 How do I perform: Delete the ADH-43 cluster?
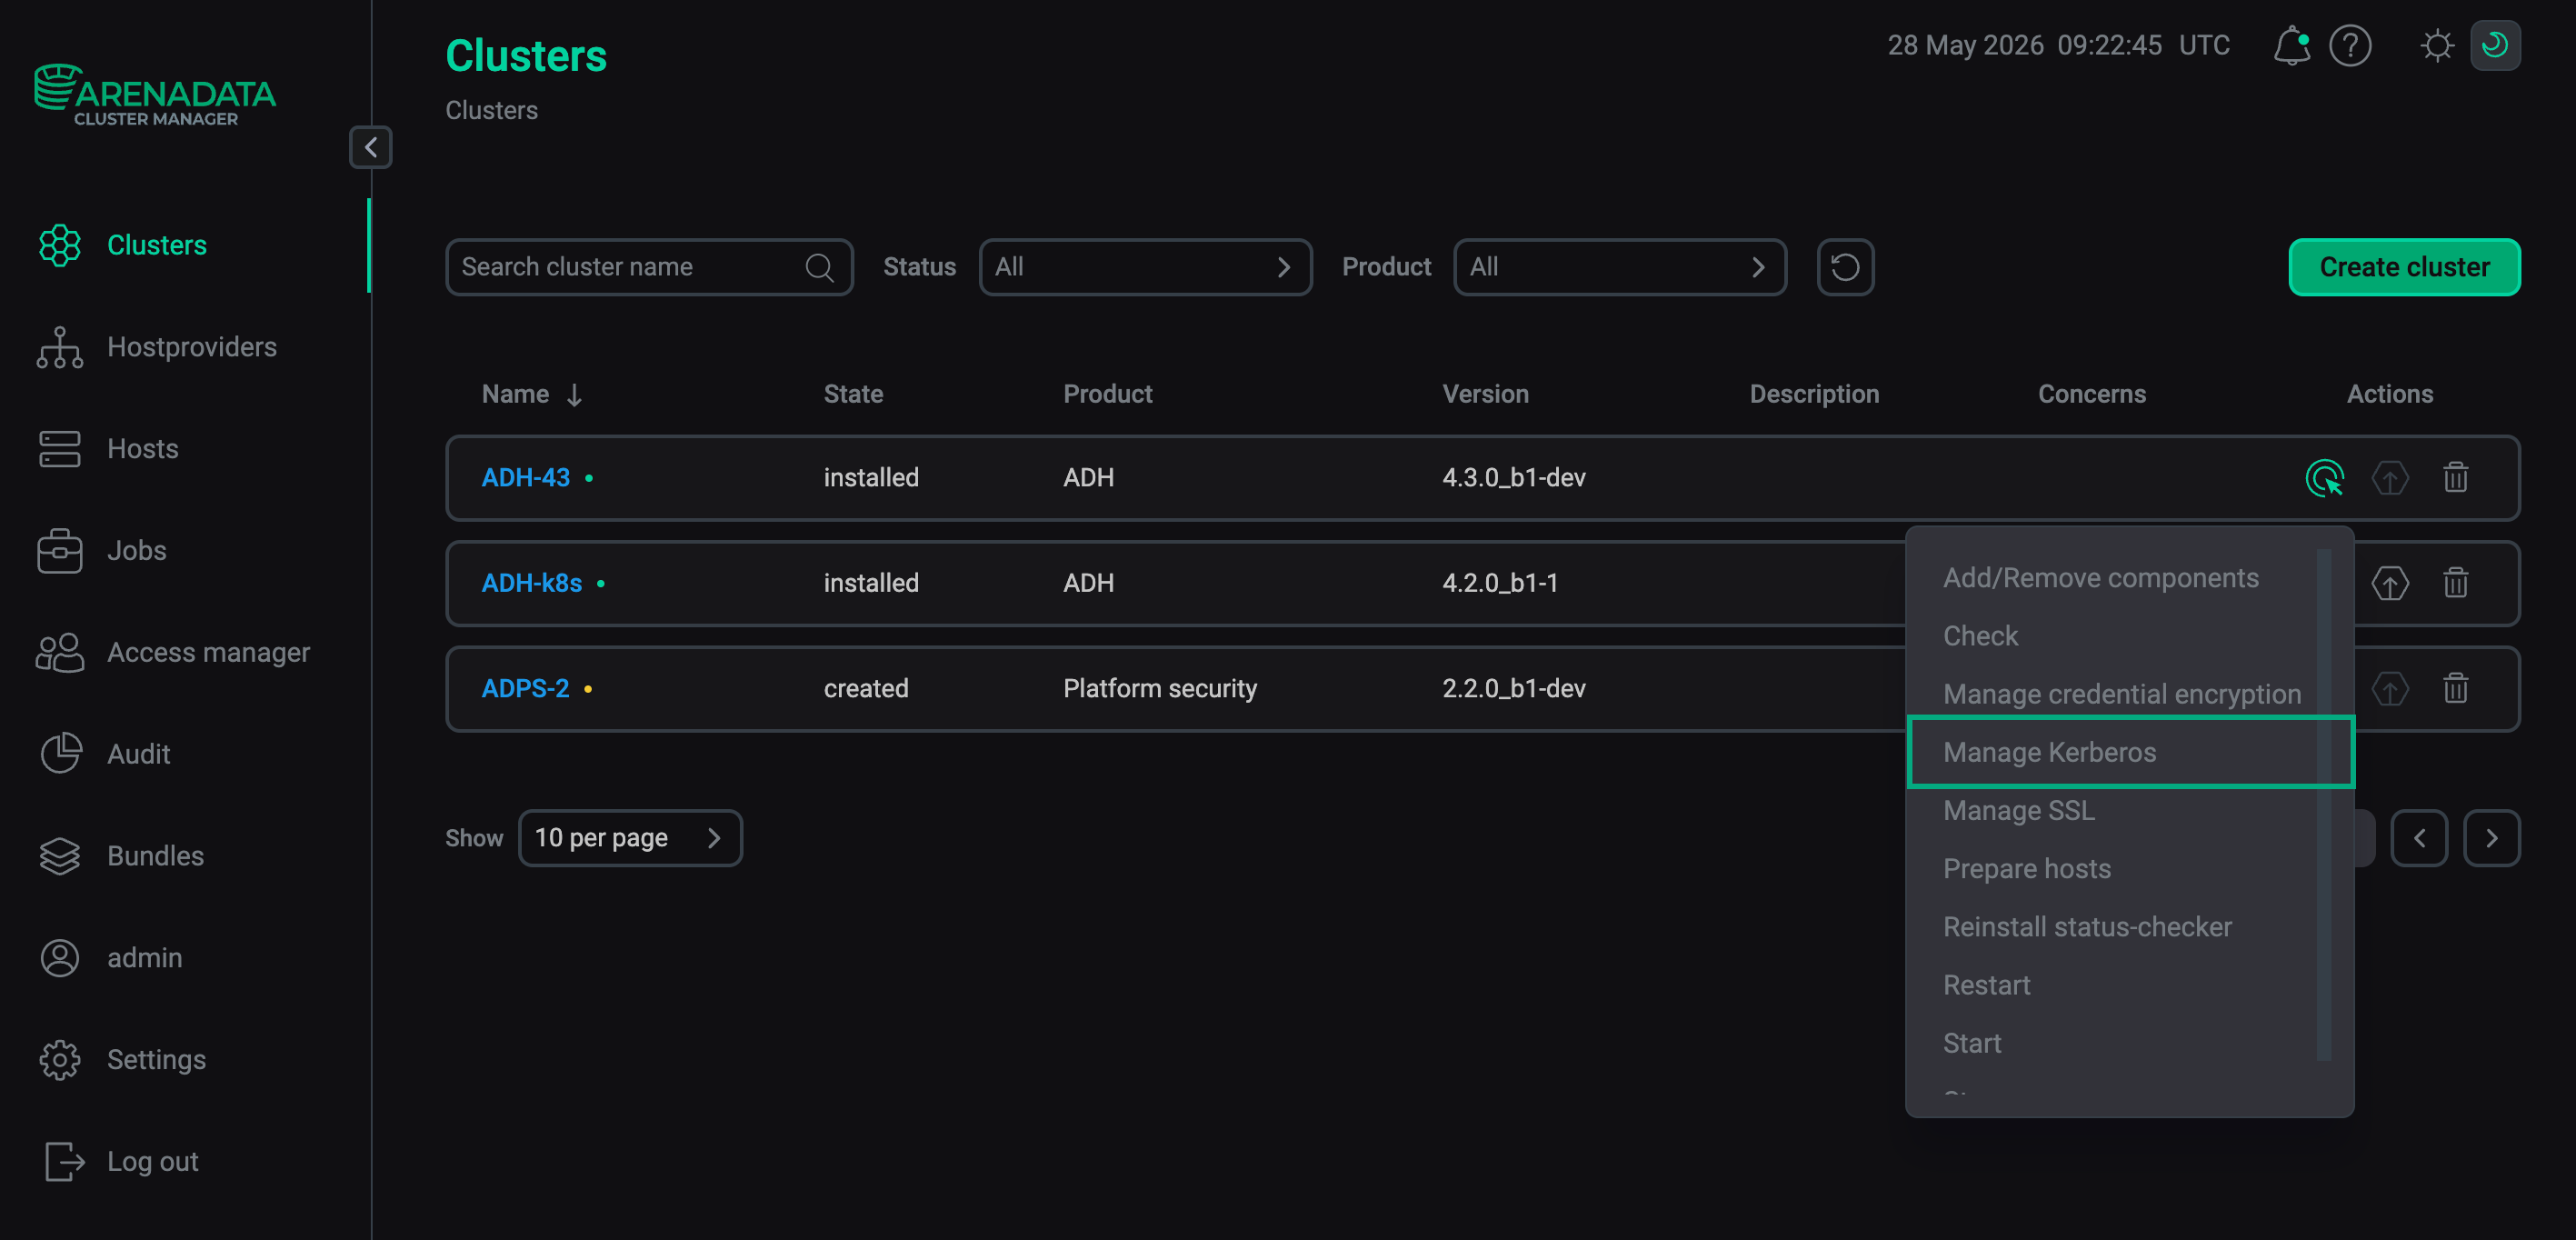point(2456,478)
